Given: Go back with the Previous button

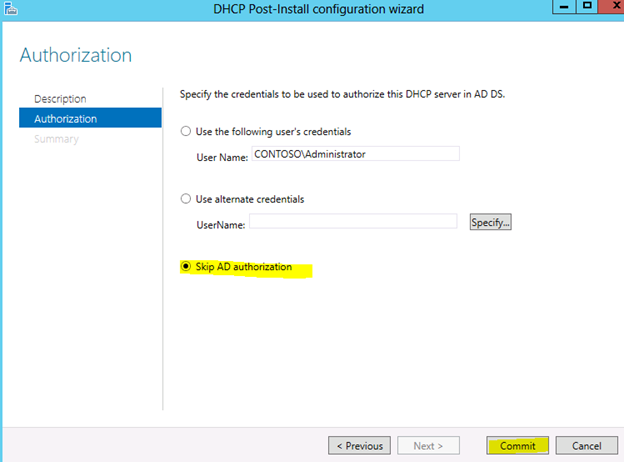Looking at the screenshot, I should (x=359, y=445).
